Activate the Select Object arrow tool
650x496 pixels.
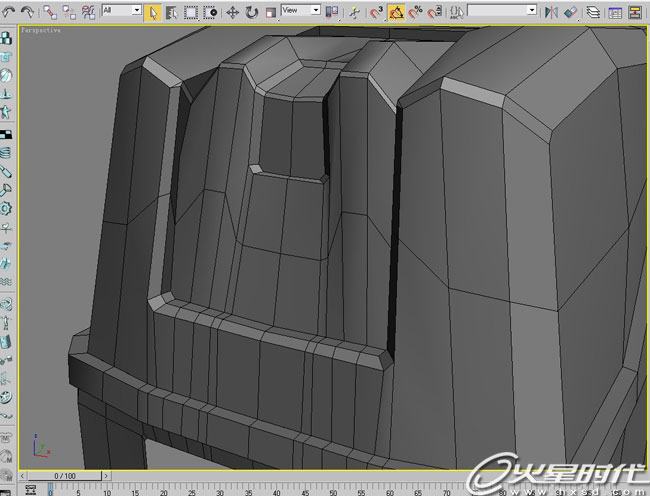click(153, 13)
